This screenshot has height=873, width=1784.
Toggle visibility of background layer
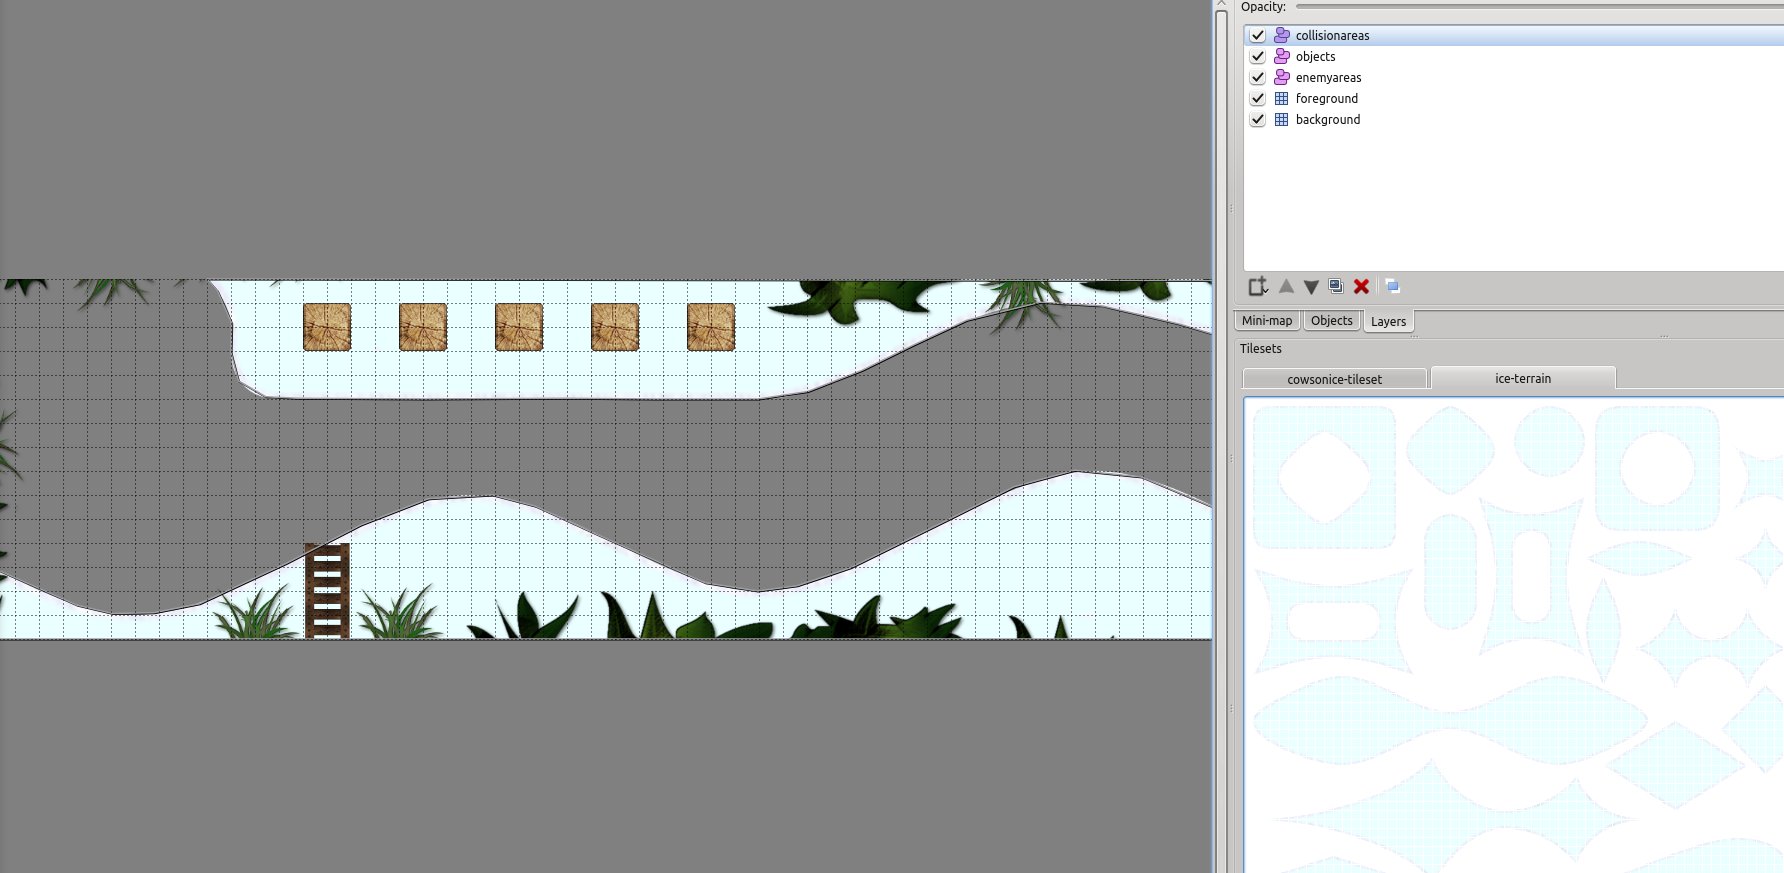tap(1258, 119)
